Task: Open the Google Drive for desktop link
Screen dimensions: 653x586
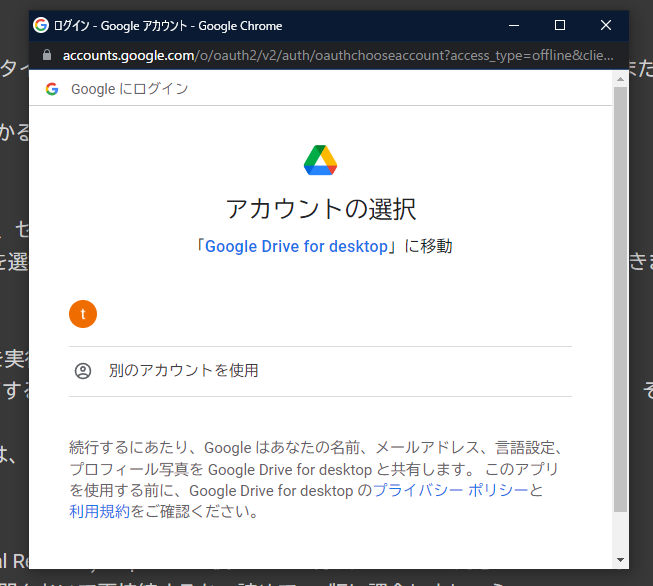Action: point(296,246)
